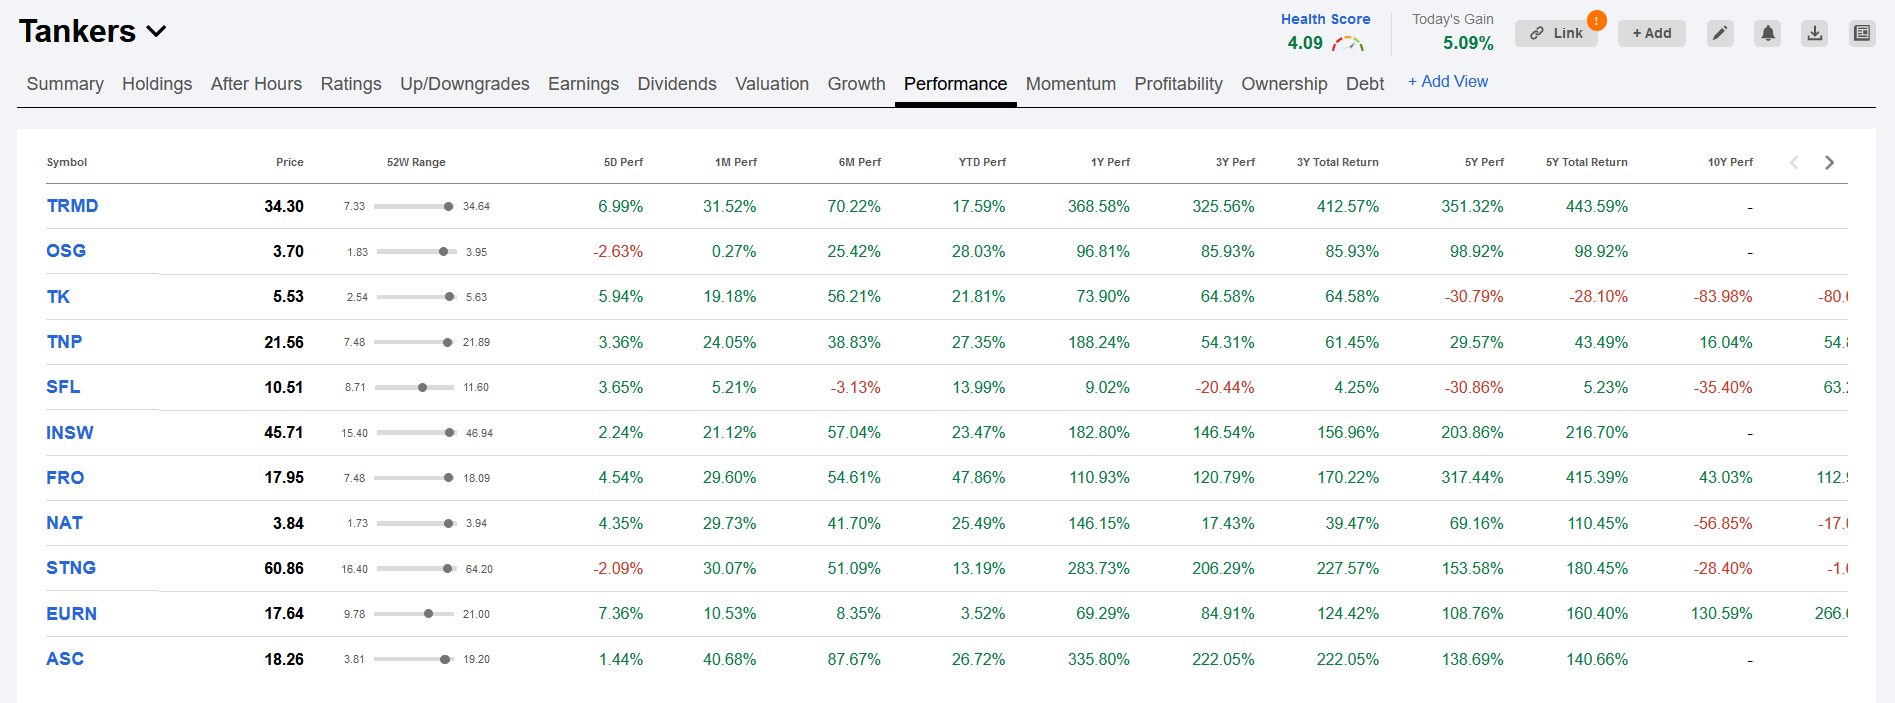Image resolution: width=1895 pixels, height=703 pixels.
Task: Click the FRO 52W range slider
Action: pos(416,478)
